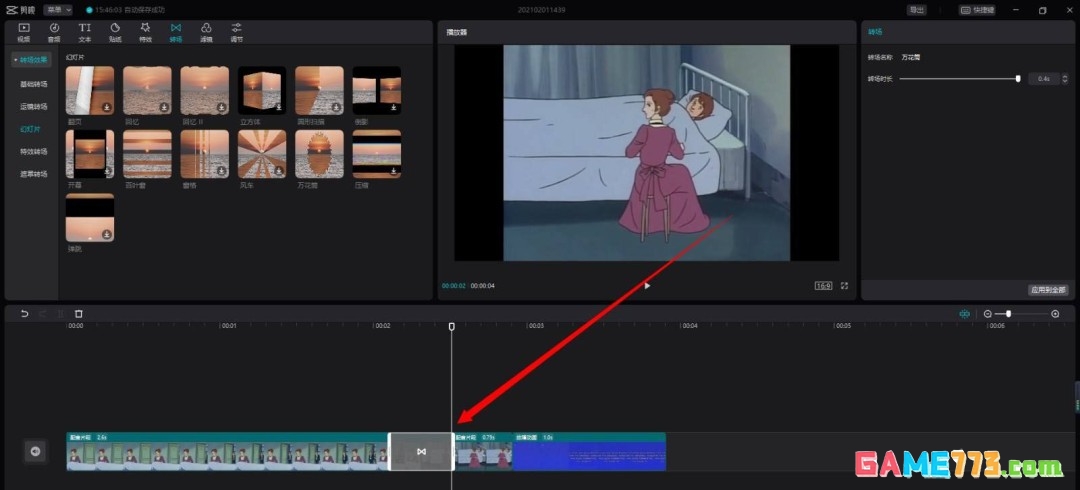Screen dimensions: 1080x490
Task: Download the 回忆 II transition via its arrow icon
Action: point(221,108)
